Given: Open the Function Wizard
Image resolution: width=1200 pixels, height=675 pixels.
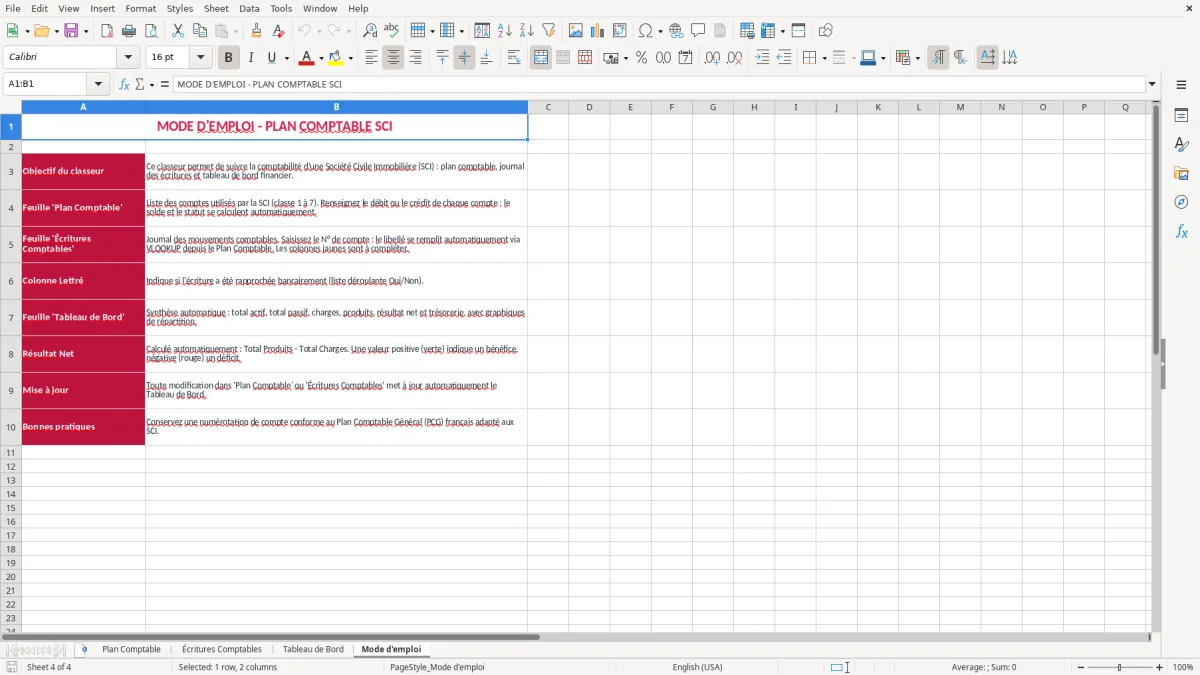Looking at the screenshot, I should [x=124, y=84].
